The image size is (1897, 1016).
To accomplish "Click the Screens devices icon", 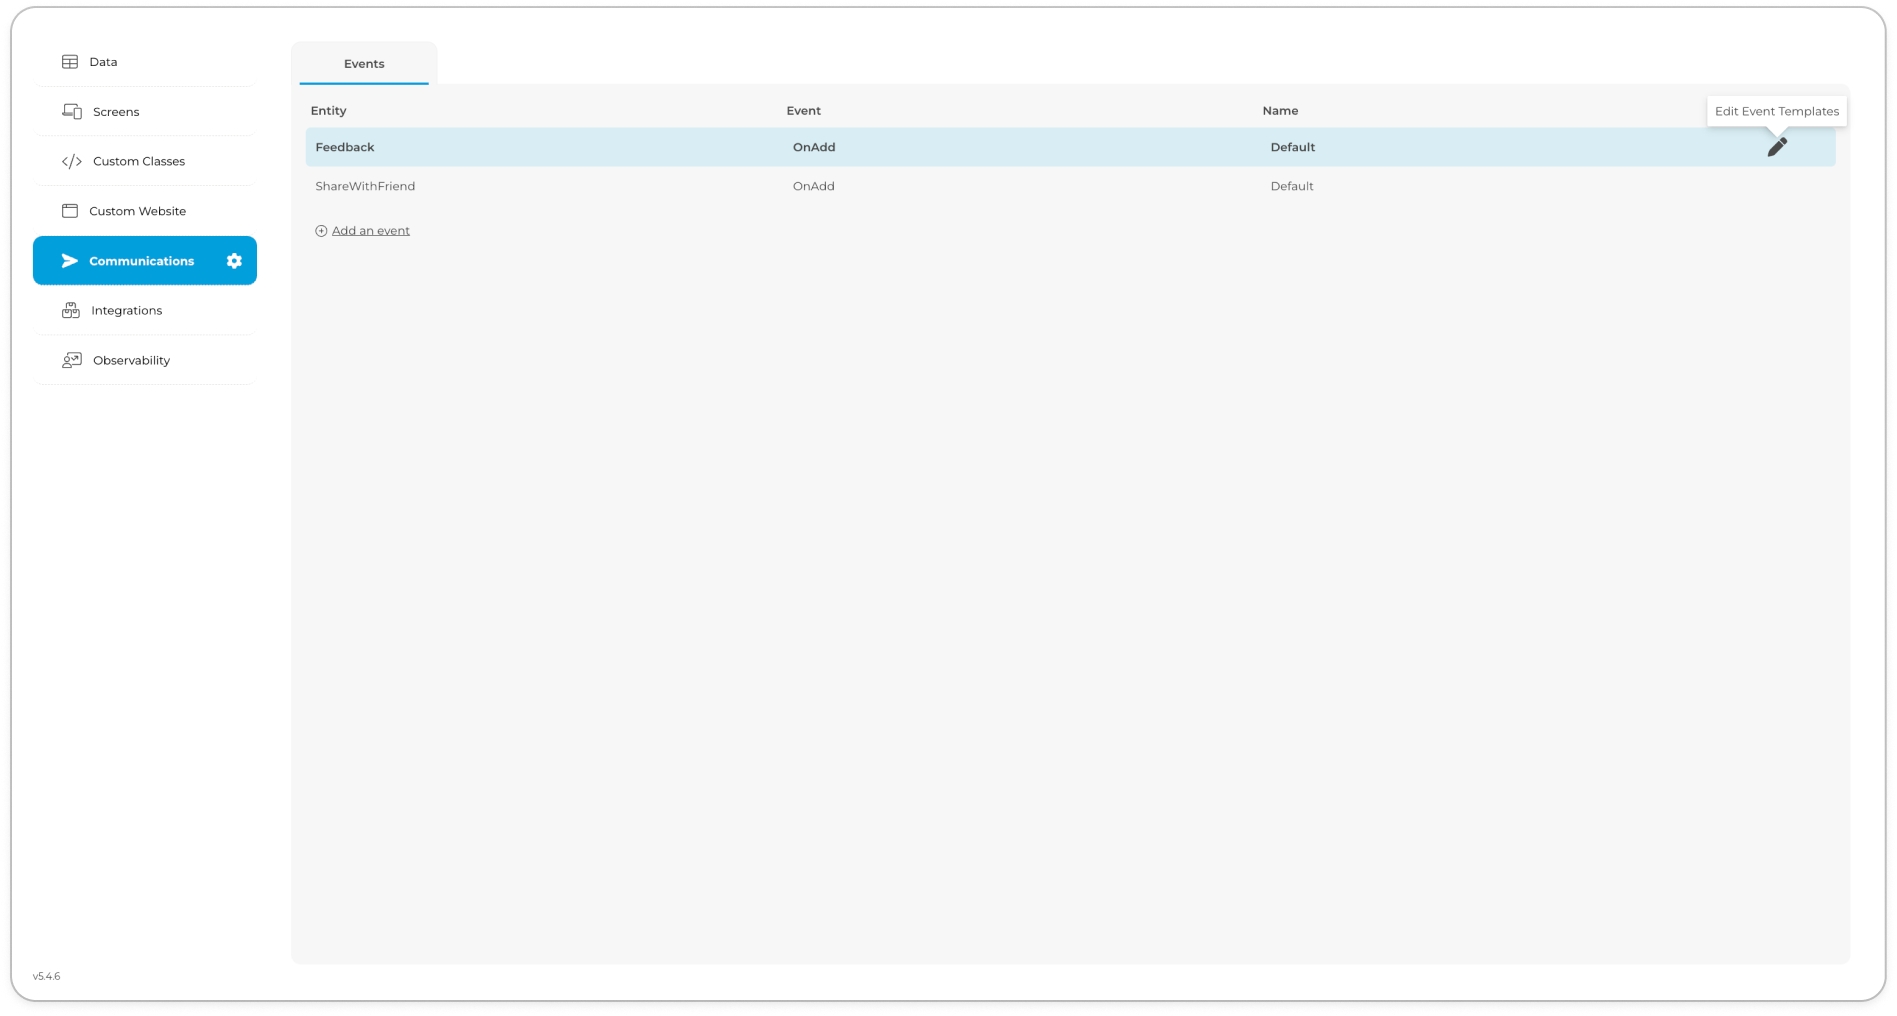I will (x=72, y=111).
